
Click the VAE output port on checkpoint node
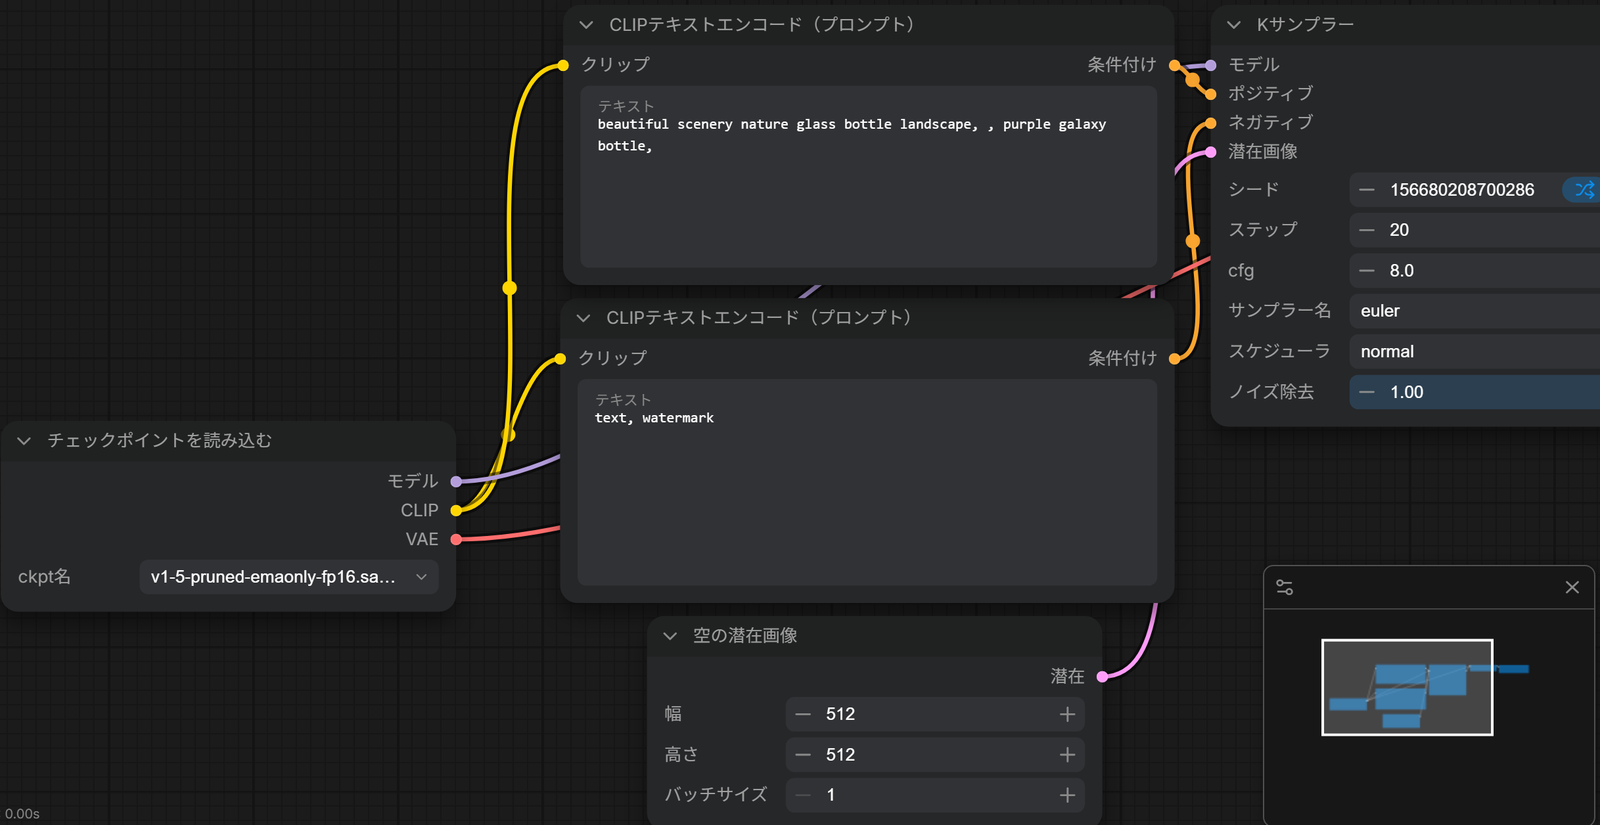[456, 539]
